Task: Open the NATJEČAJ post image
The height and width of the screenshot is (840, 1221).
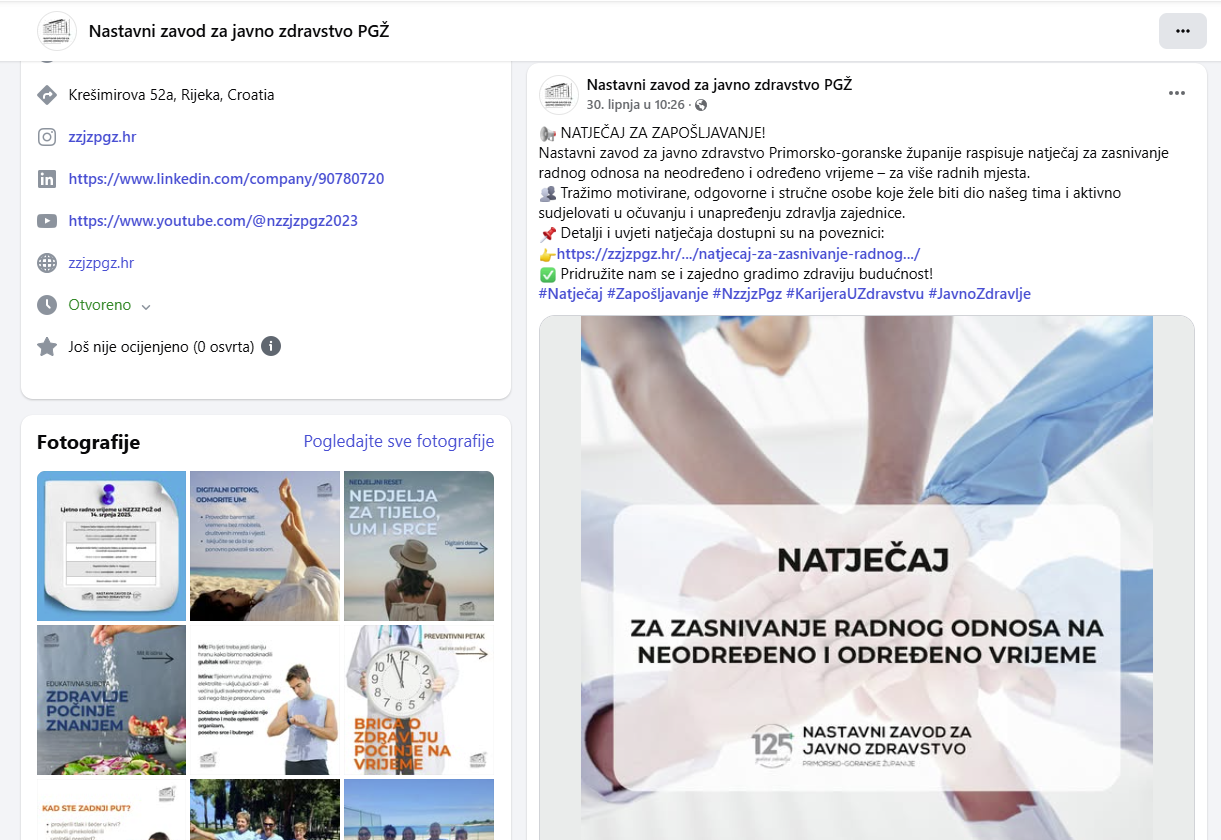Action: (866, 578)
